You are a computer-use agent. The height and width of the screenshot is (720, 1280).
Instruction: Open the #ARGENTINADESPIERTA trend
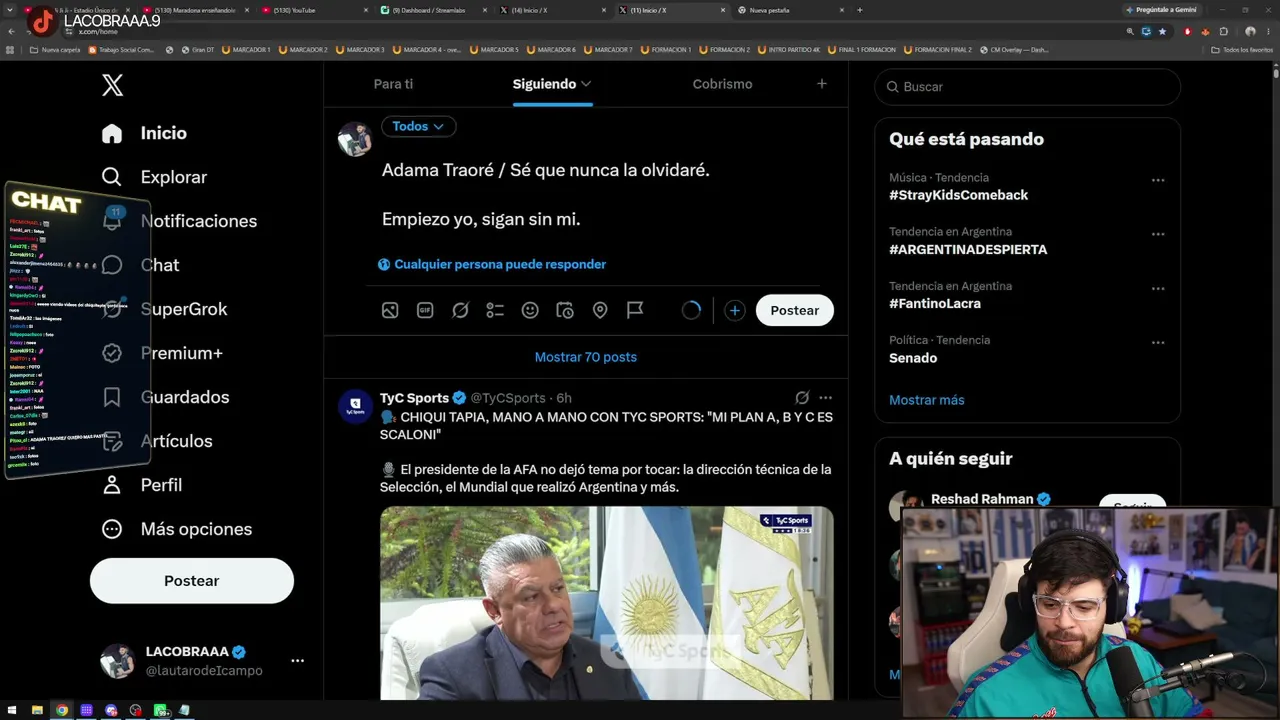[x=968, y=249]
